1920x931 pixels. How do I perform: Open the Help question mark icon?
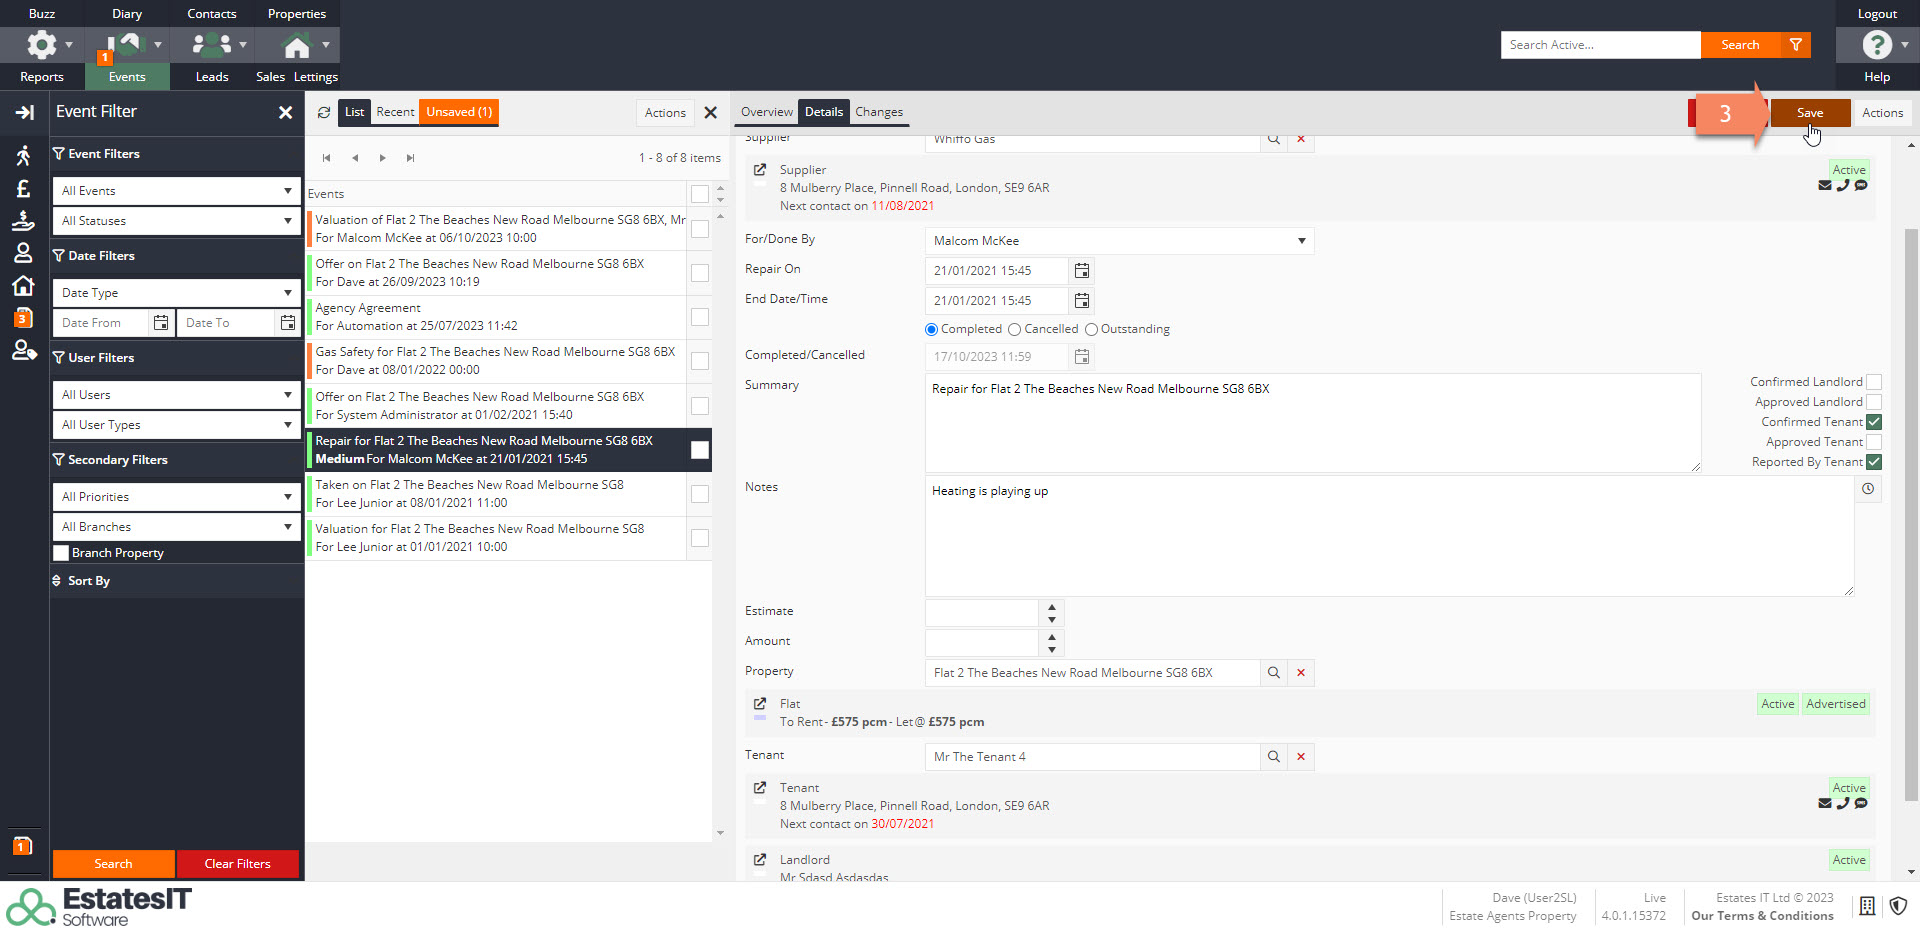pos(1876,45)
